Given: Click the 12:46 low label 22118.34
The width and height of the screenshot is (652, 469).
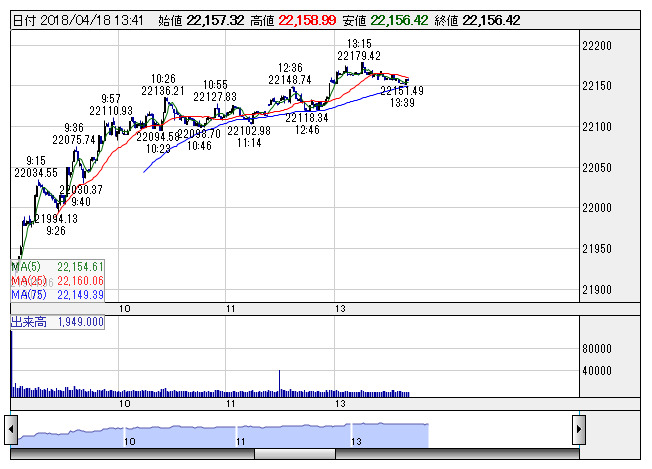Looking at the screenshot, I should [307, 118].
